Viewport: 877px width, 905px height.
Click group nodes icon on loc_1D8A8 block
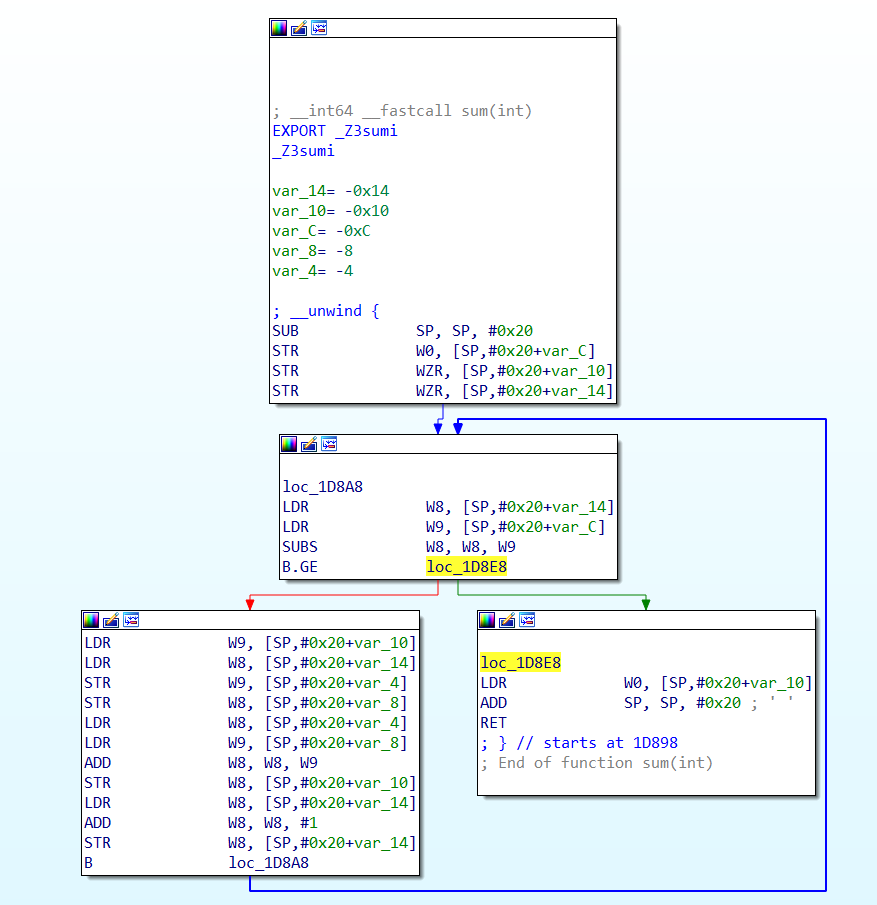pos(329,444)
